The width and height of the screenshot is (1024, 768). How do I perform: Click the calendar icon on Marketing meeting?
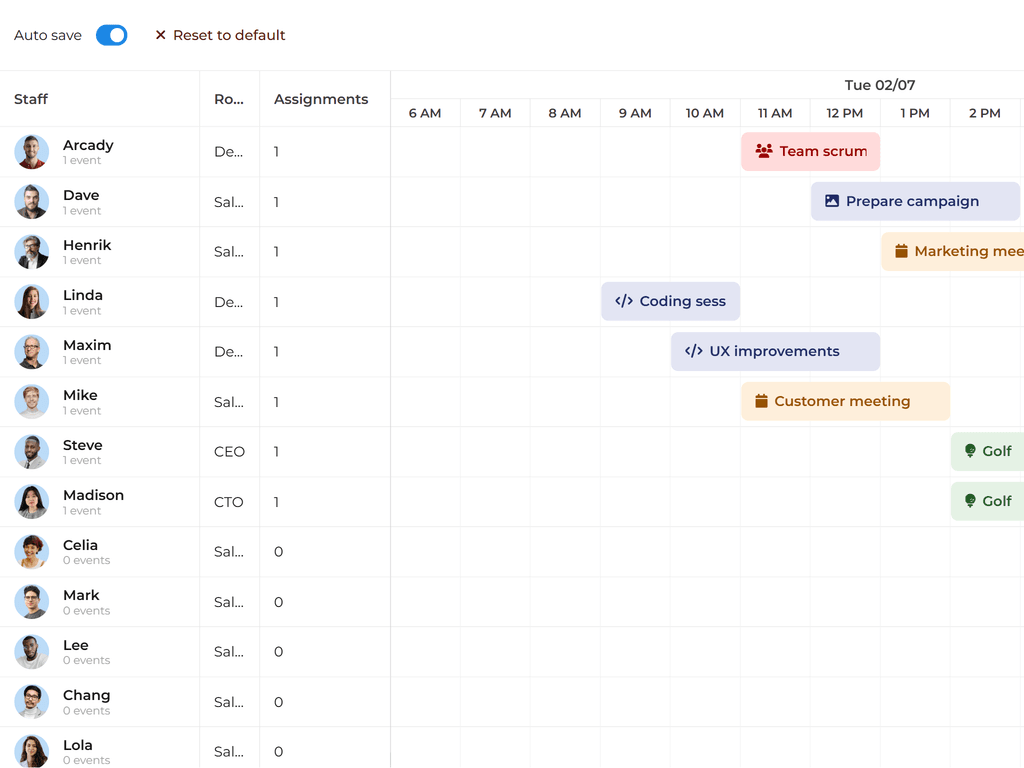pos(901,251)
